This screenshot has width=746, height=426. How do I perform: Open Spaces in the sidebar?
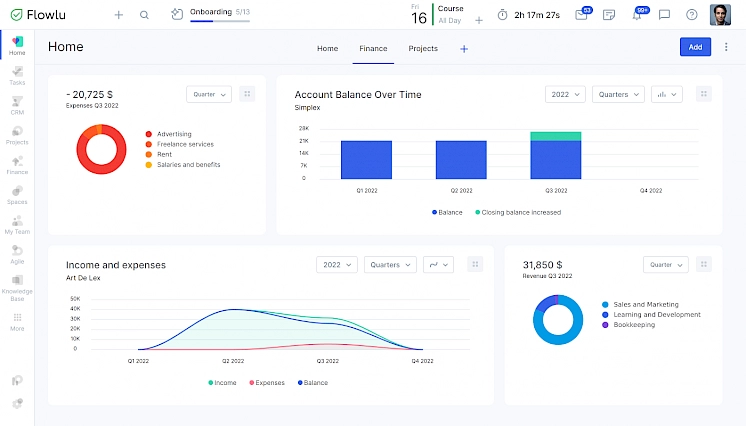coord(17,196)
